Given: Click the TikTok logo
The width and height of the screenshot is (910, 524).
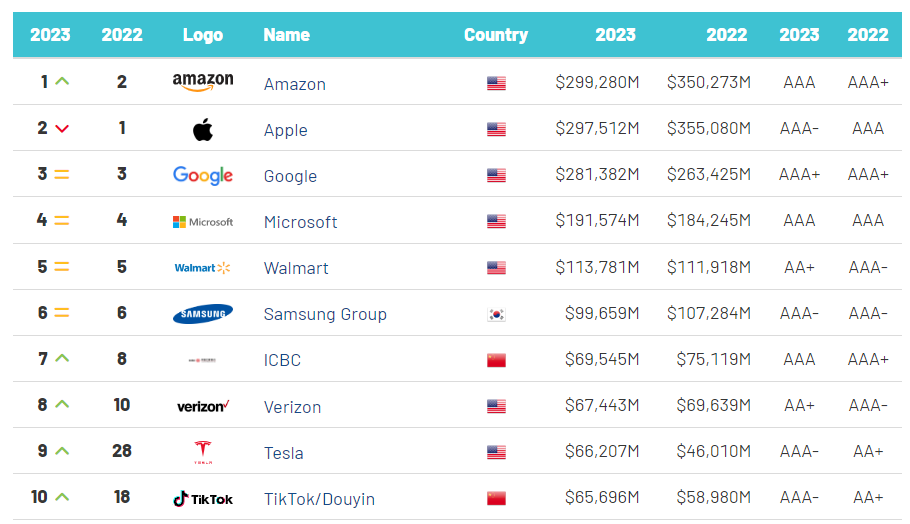Looking at the screenshot, I should 202,498.
